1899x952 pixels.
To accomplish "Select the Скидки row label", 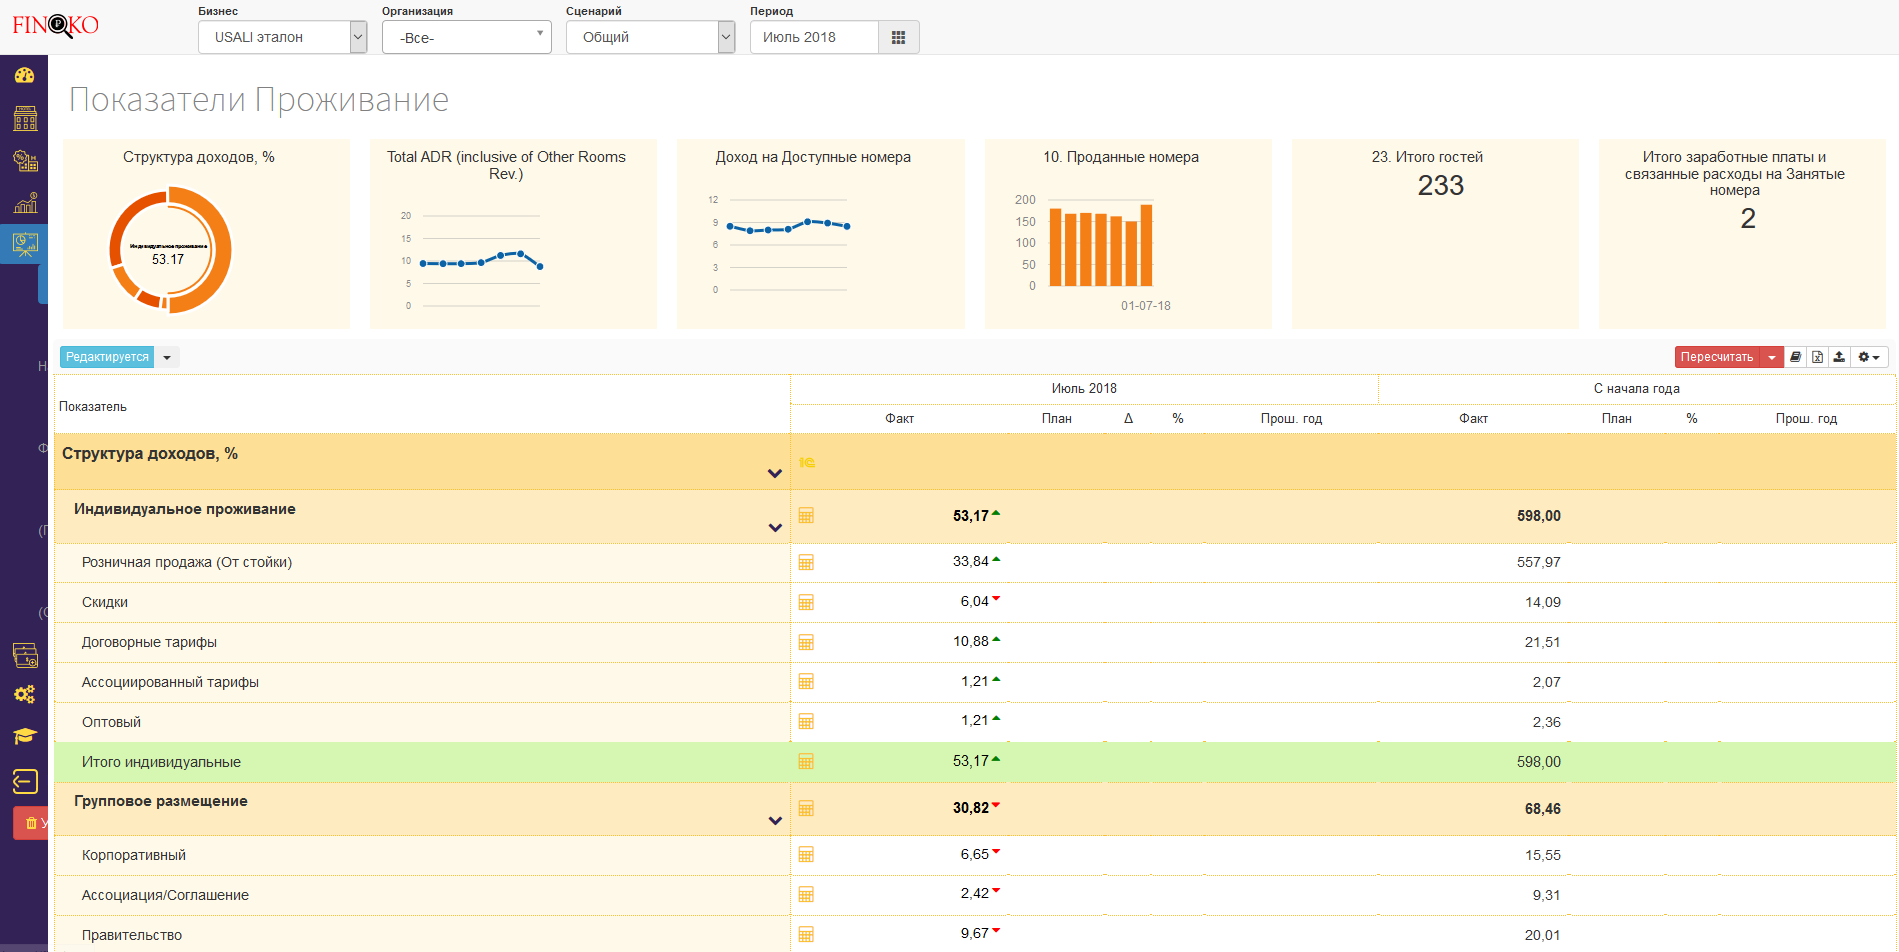I will point(105,602).
